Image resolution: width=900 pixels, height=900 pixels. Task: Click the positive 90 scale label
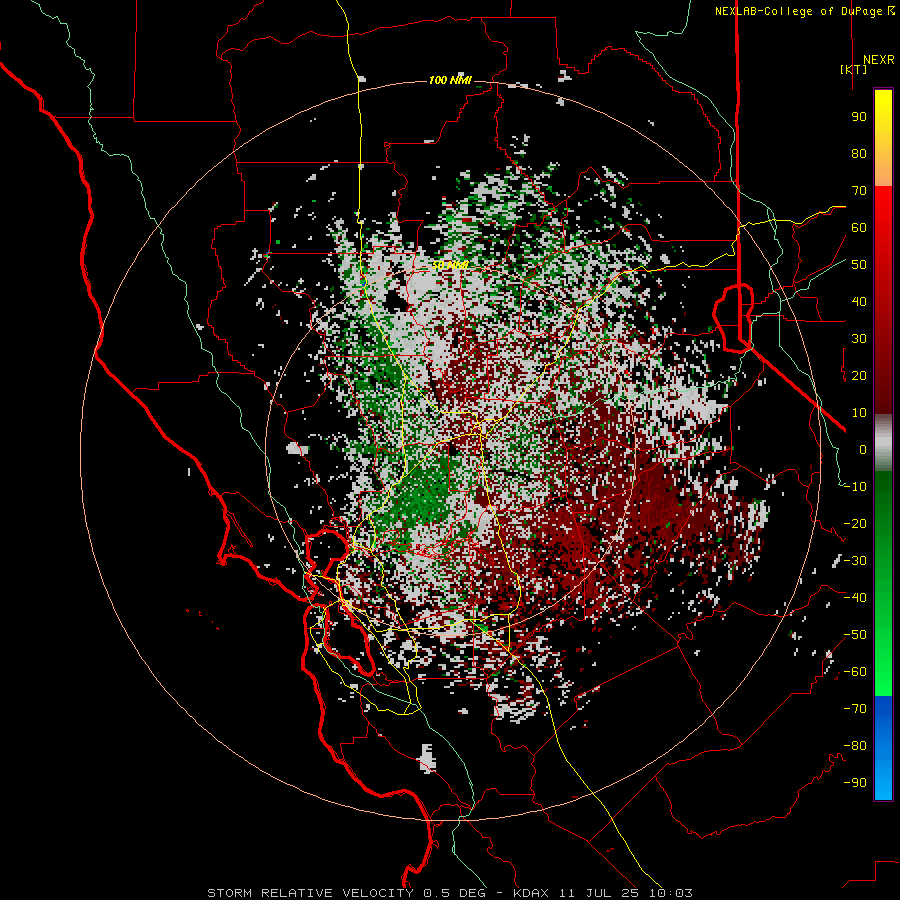pyautogui.click(x=859, y=117)
